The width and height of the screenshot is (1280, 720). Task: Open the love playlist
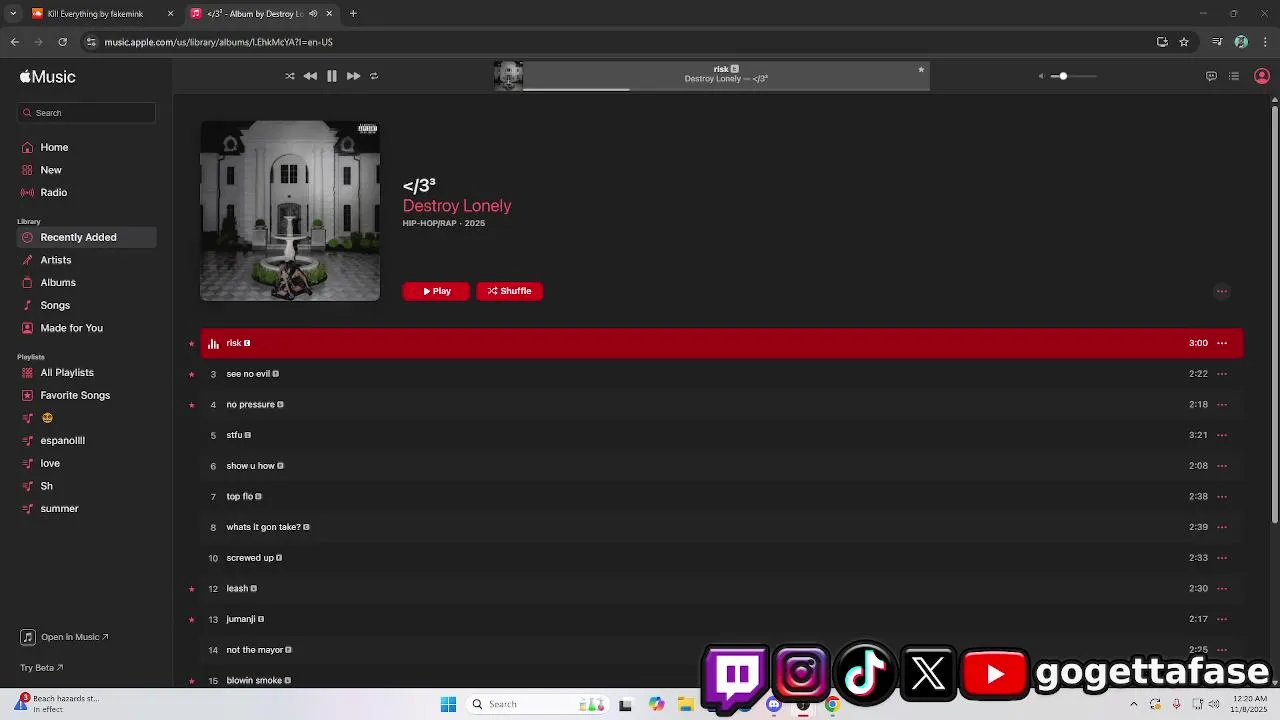pos(50,463)
